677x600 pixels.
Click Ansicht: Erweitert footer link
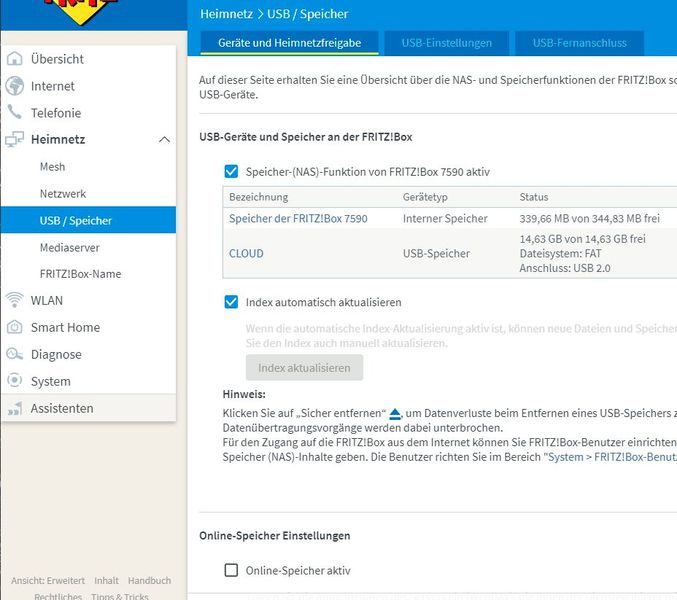pos(48,581)
